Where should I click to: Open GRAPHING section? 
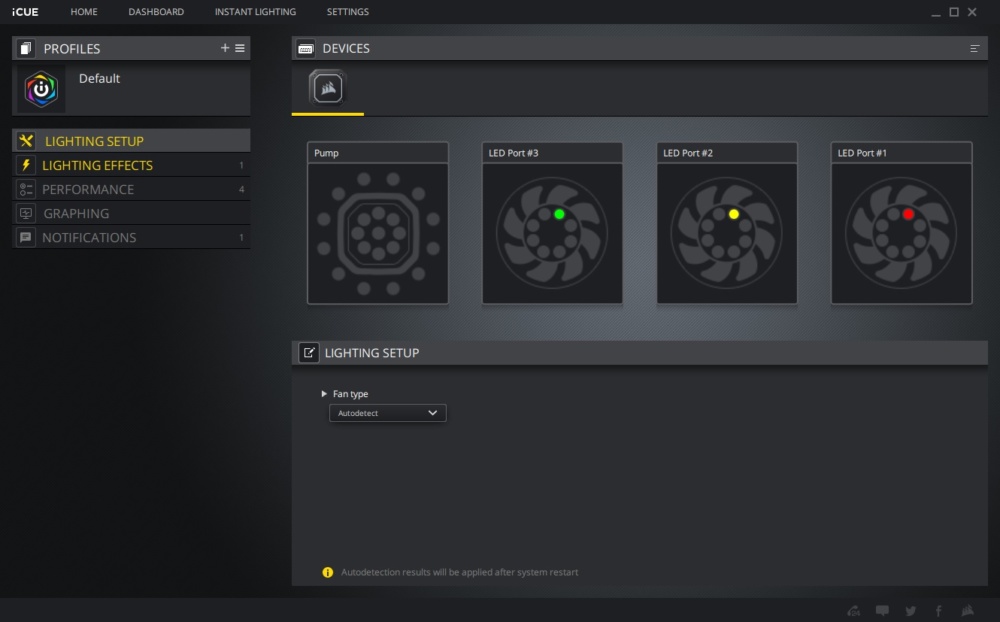(131, 213)
